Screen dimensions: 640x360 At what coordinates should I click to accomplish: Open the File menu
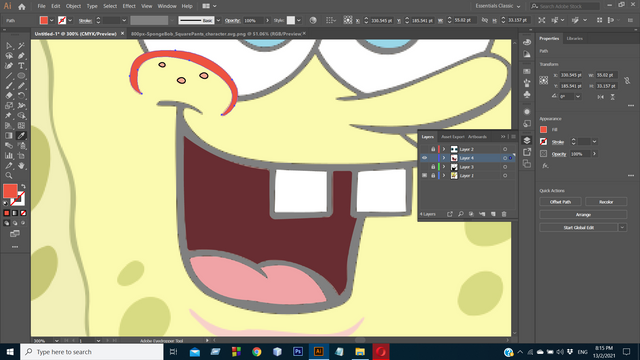[42, 6]
